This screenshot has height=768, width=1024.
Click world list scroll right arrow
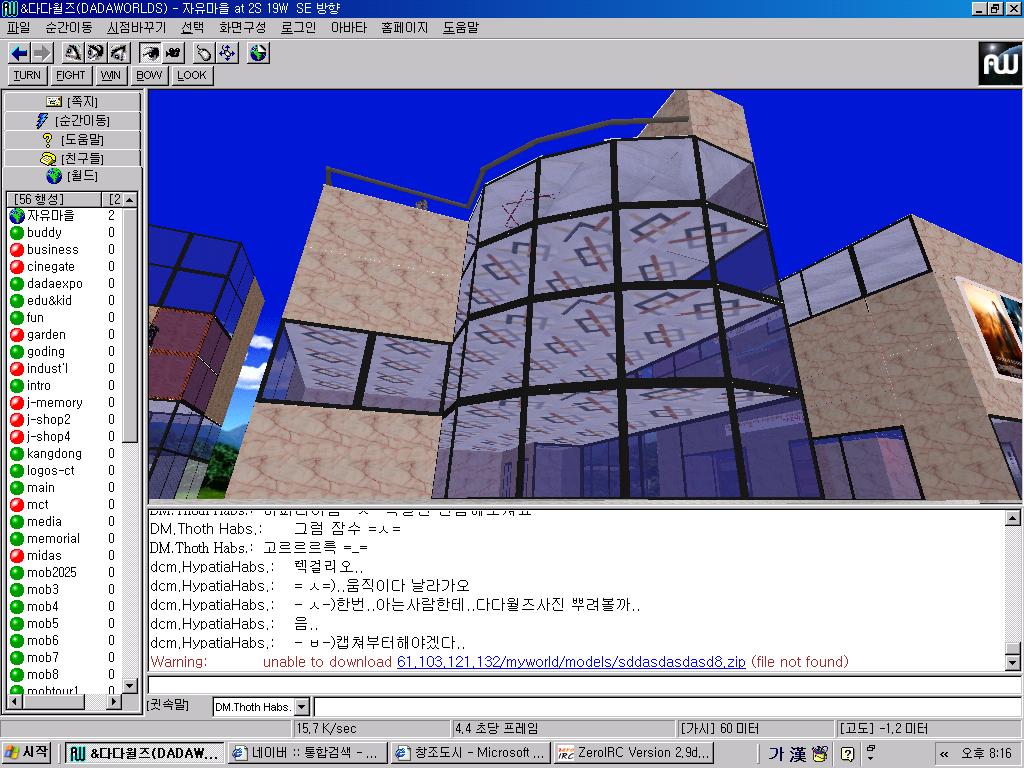114,701
